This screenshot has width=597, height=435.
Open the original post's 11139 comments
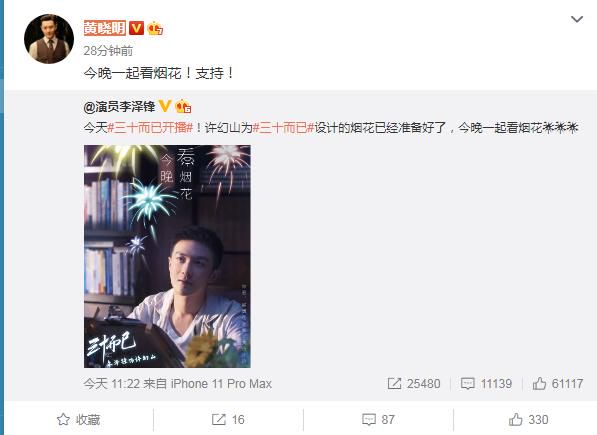coord(486,384)
